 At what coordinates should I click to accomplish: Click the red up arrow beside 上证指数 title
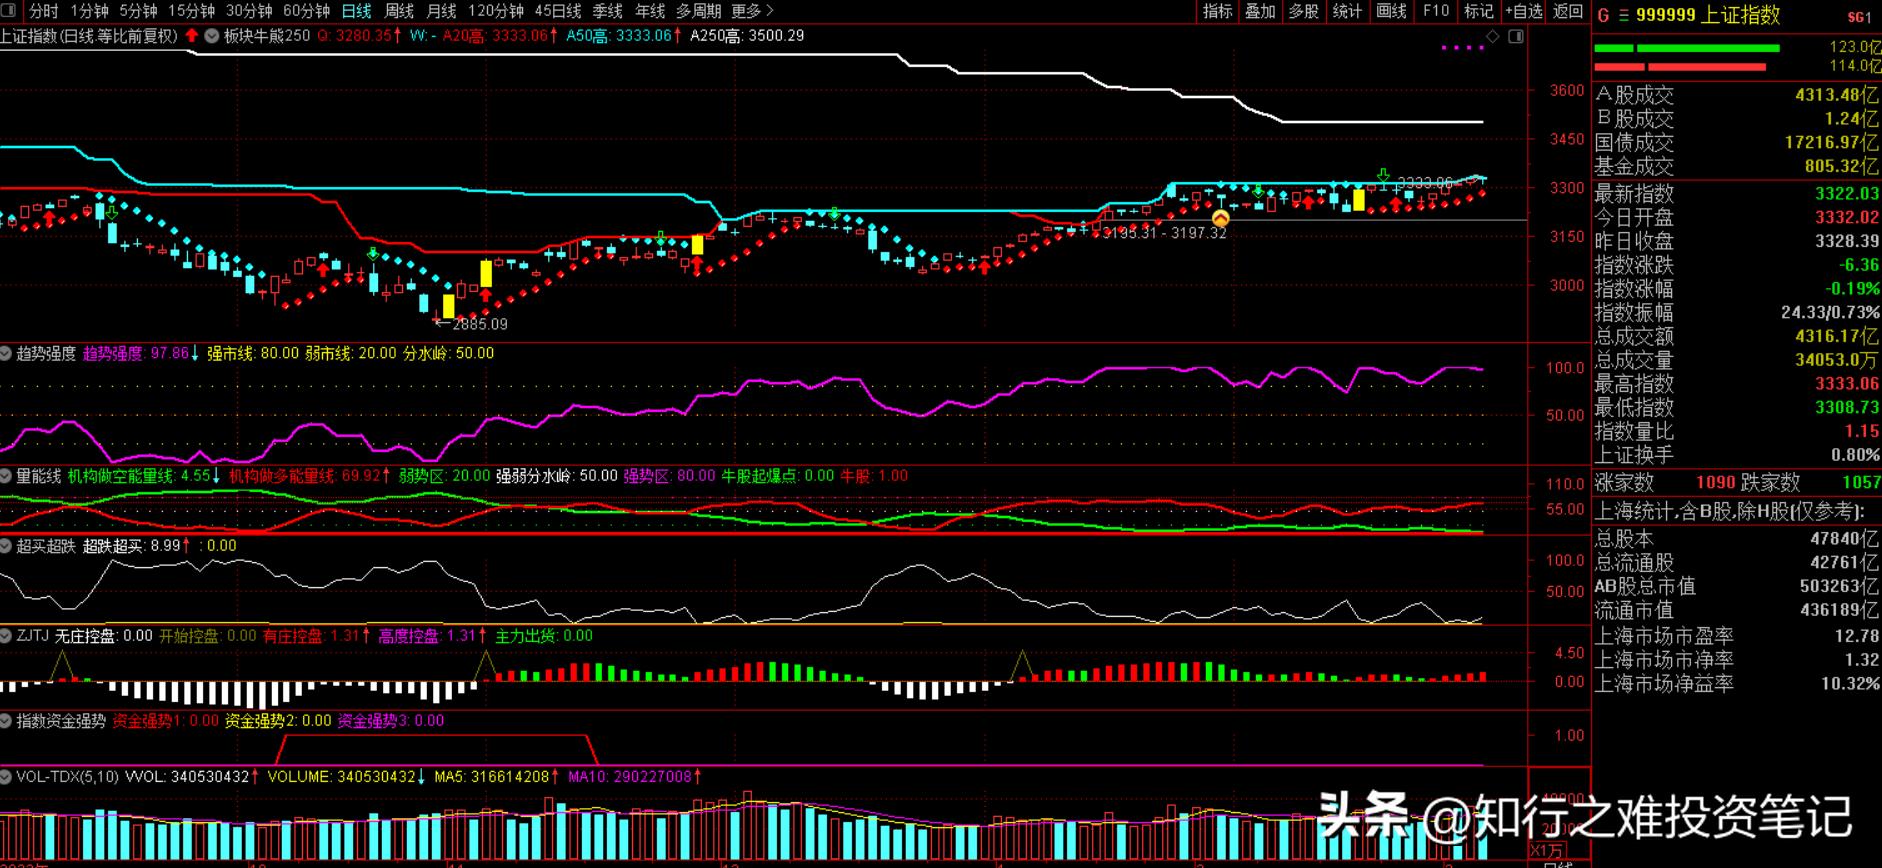191,36
